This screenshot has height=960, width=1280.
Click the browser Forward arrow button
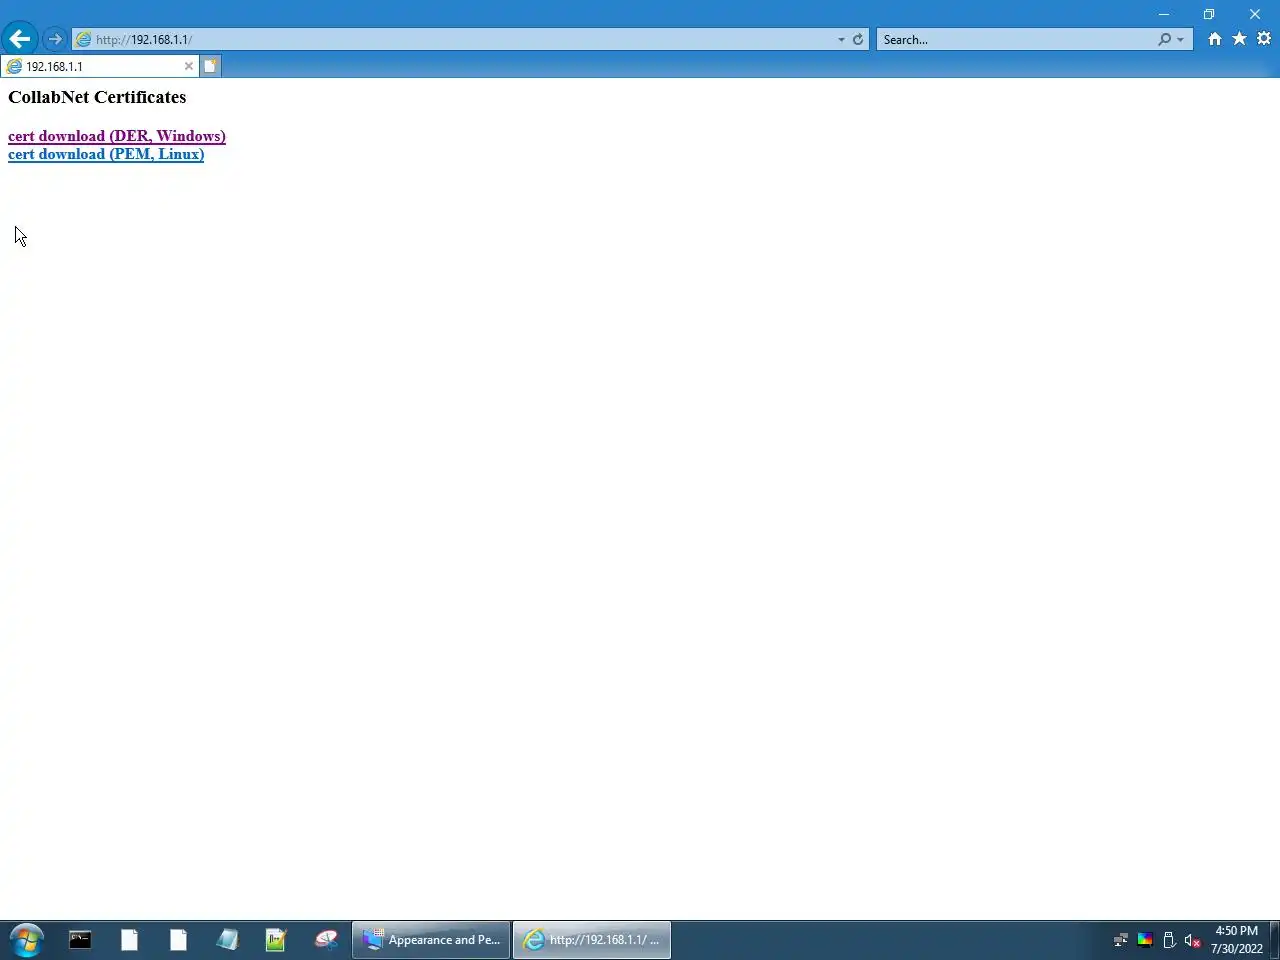55,39
